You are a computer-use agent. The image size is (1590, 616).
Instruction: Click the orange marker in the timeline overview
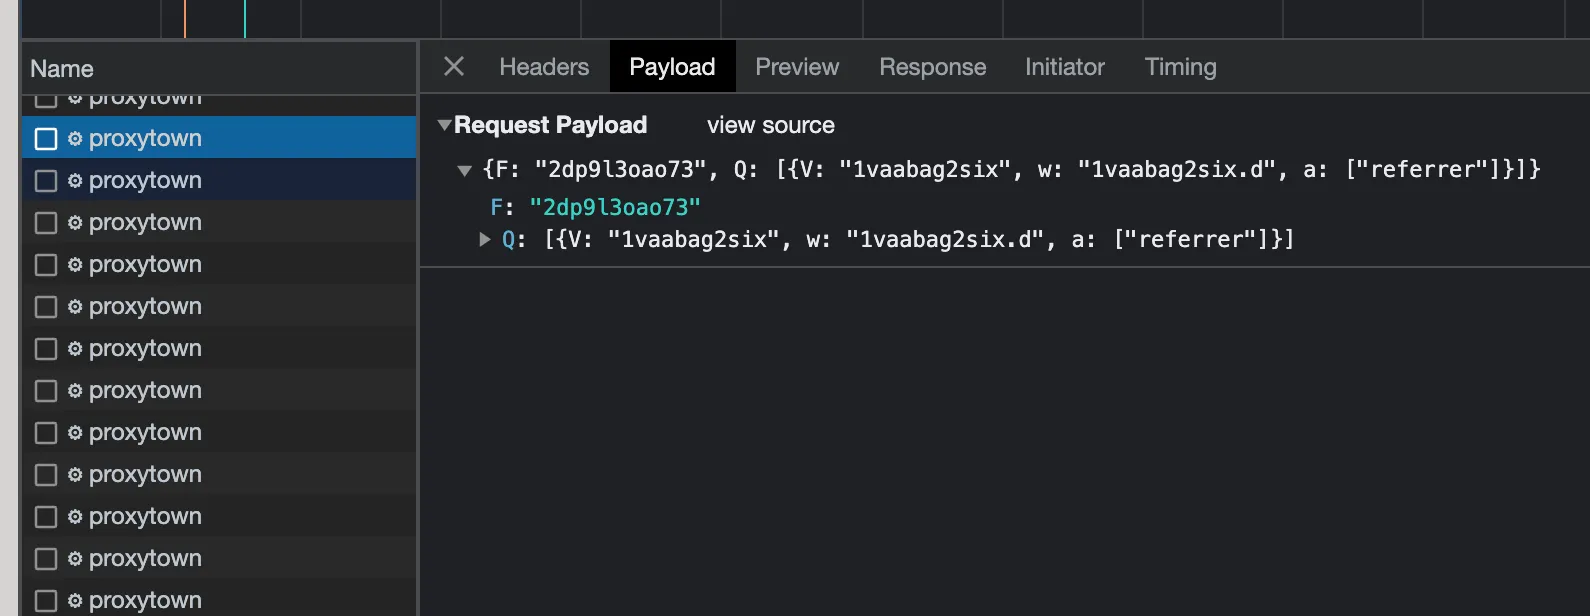[185, 19]
